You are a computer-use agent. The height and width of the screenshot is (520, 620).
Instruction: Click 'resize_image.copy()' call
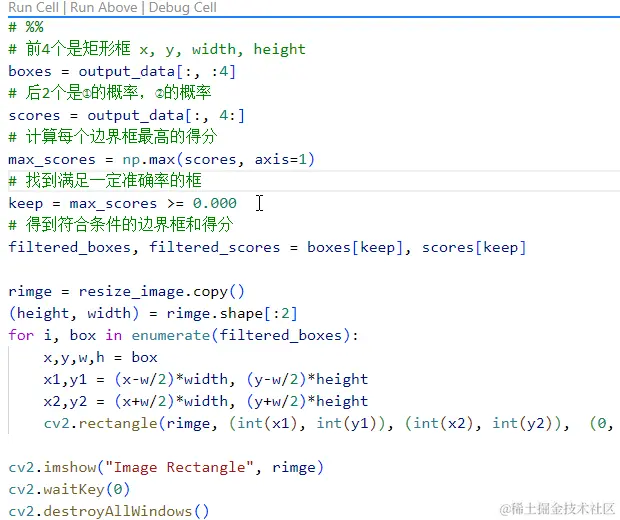162,292
